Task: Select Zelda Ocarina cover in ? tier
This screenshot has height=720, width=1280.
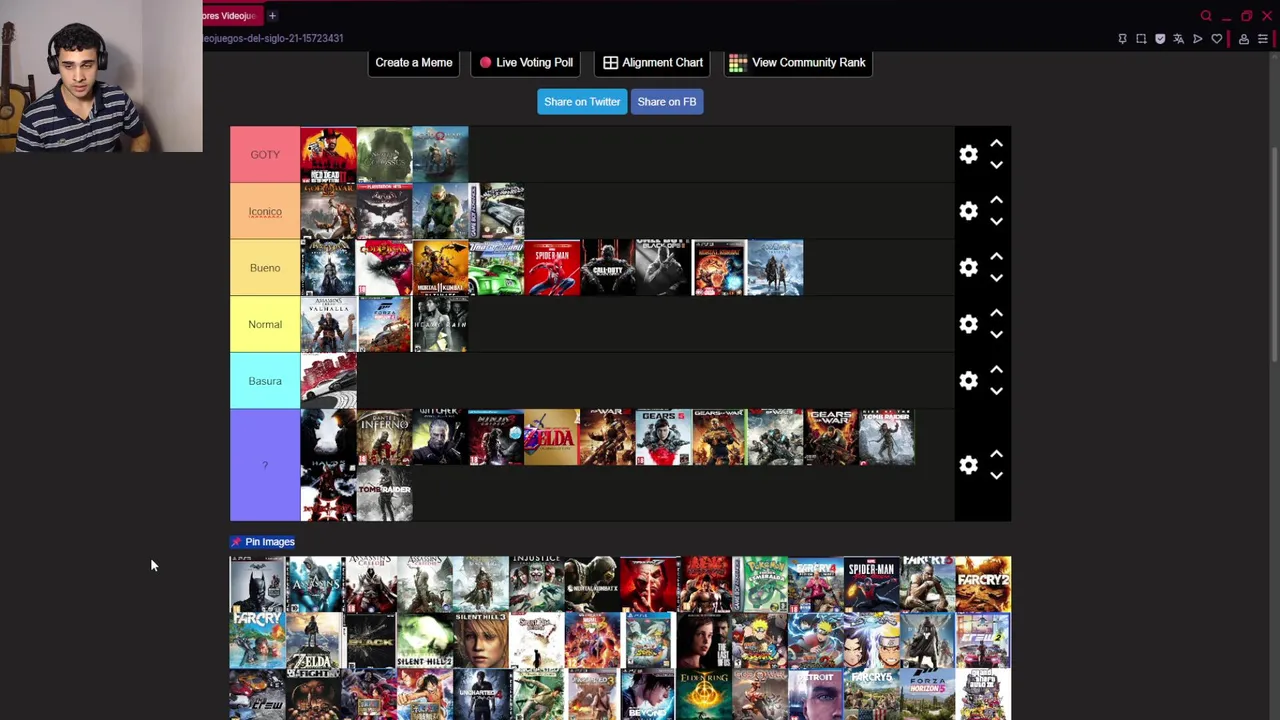Action: coord(552,437)
